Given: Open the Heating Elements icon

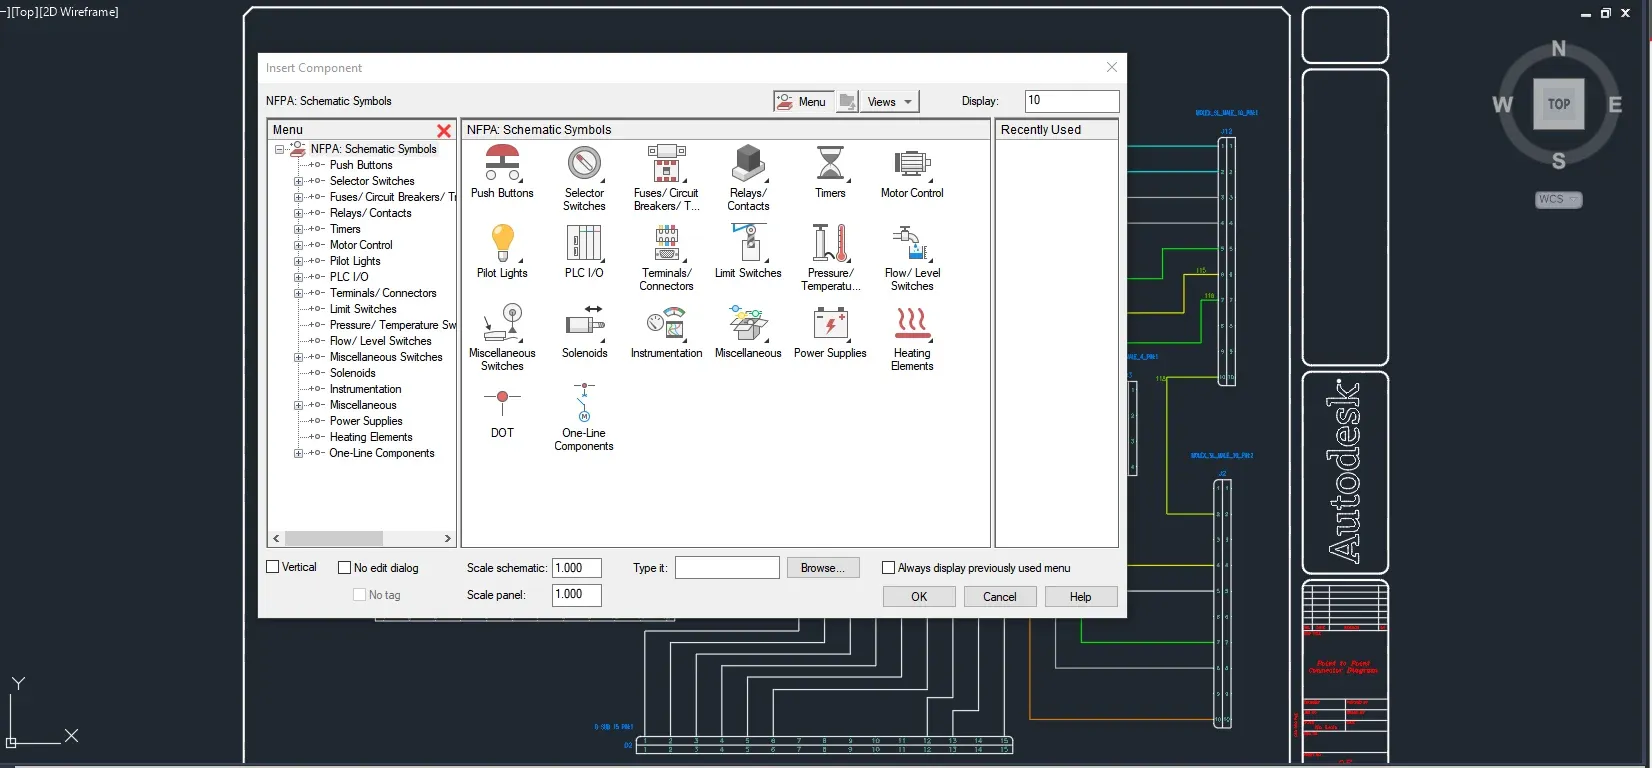Looking at the screenshot, I should click(x=912, y=323).
